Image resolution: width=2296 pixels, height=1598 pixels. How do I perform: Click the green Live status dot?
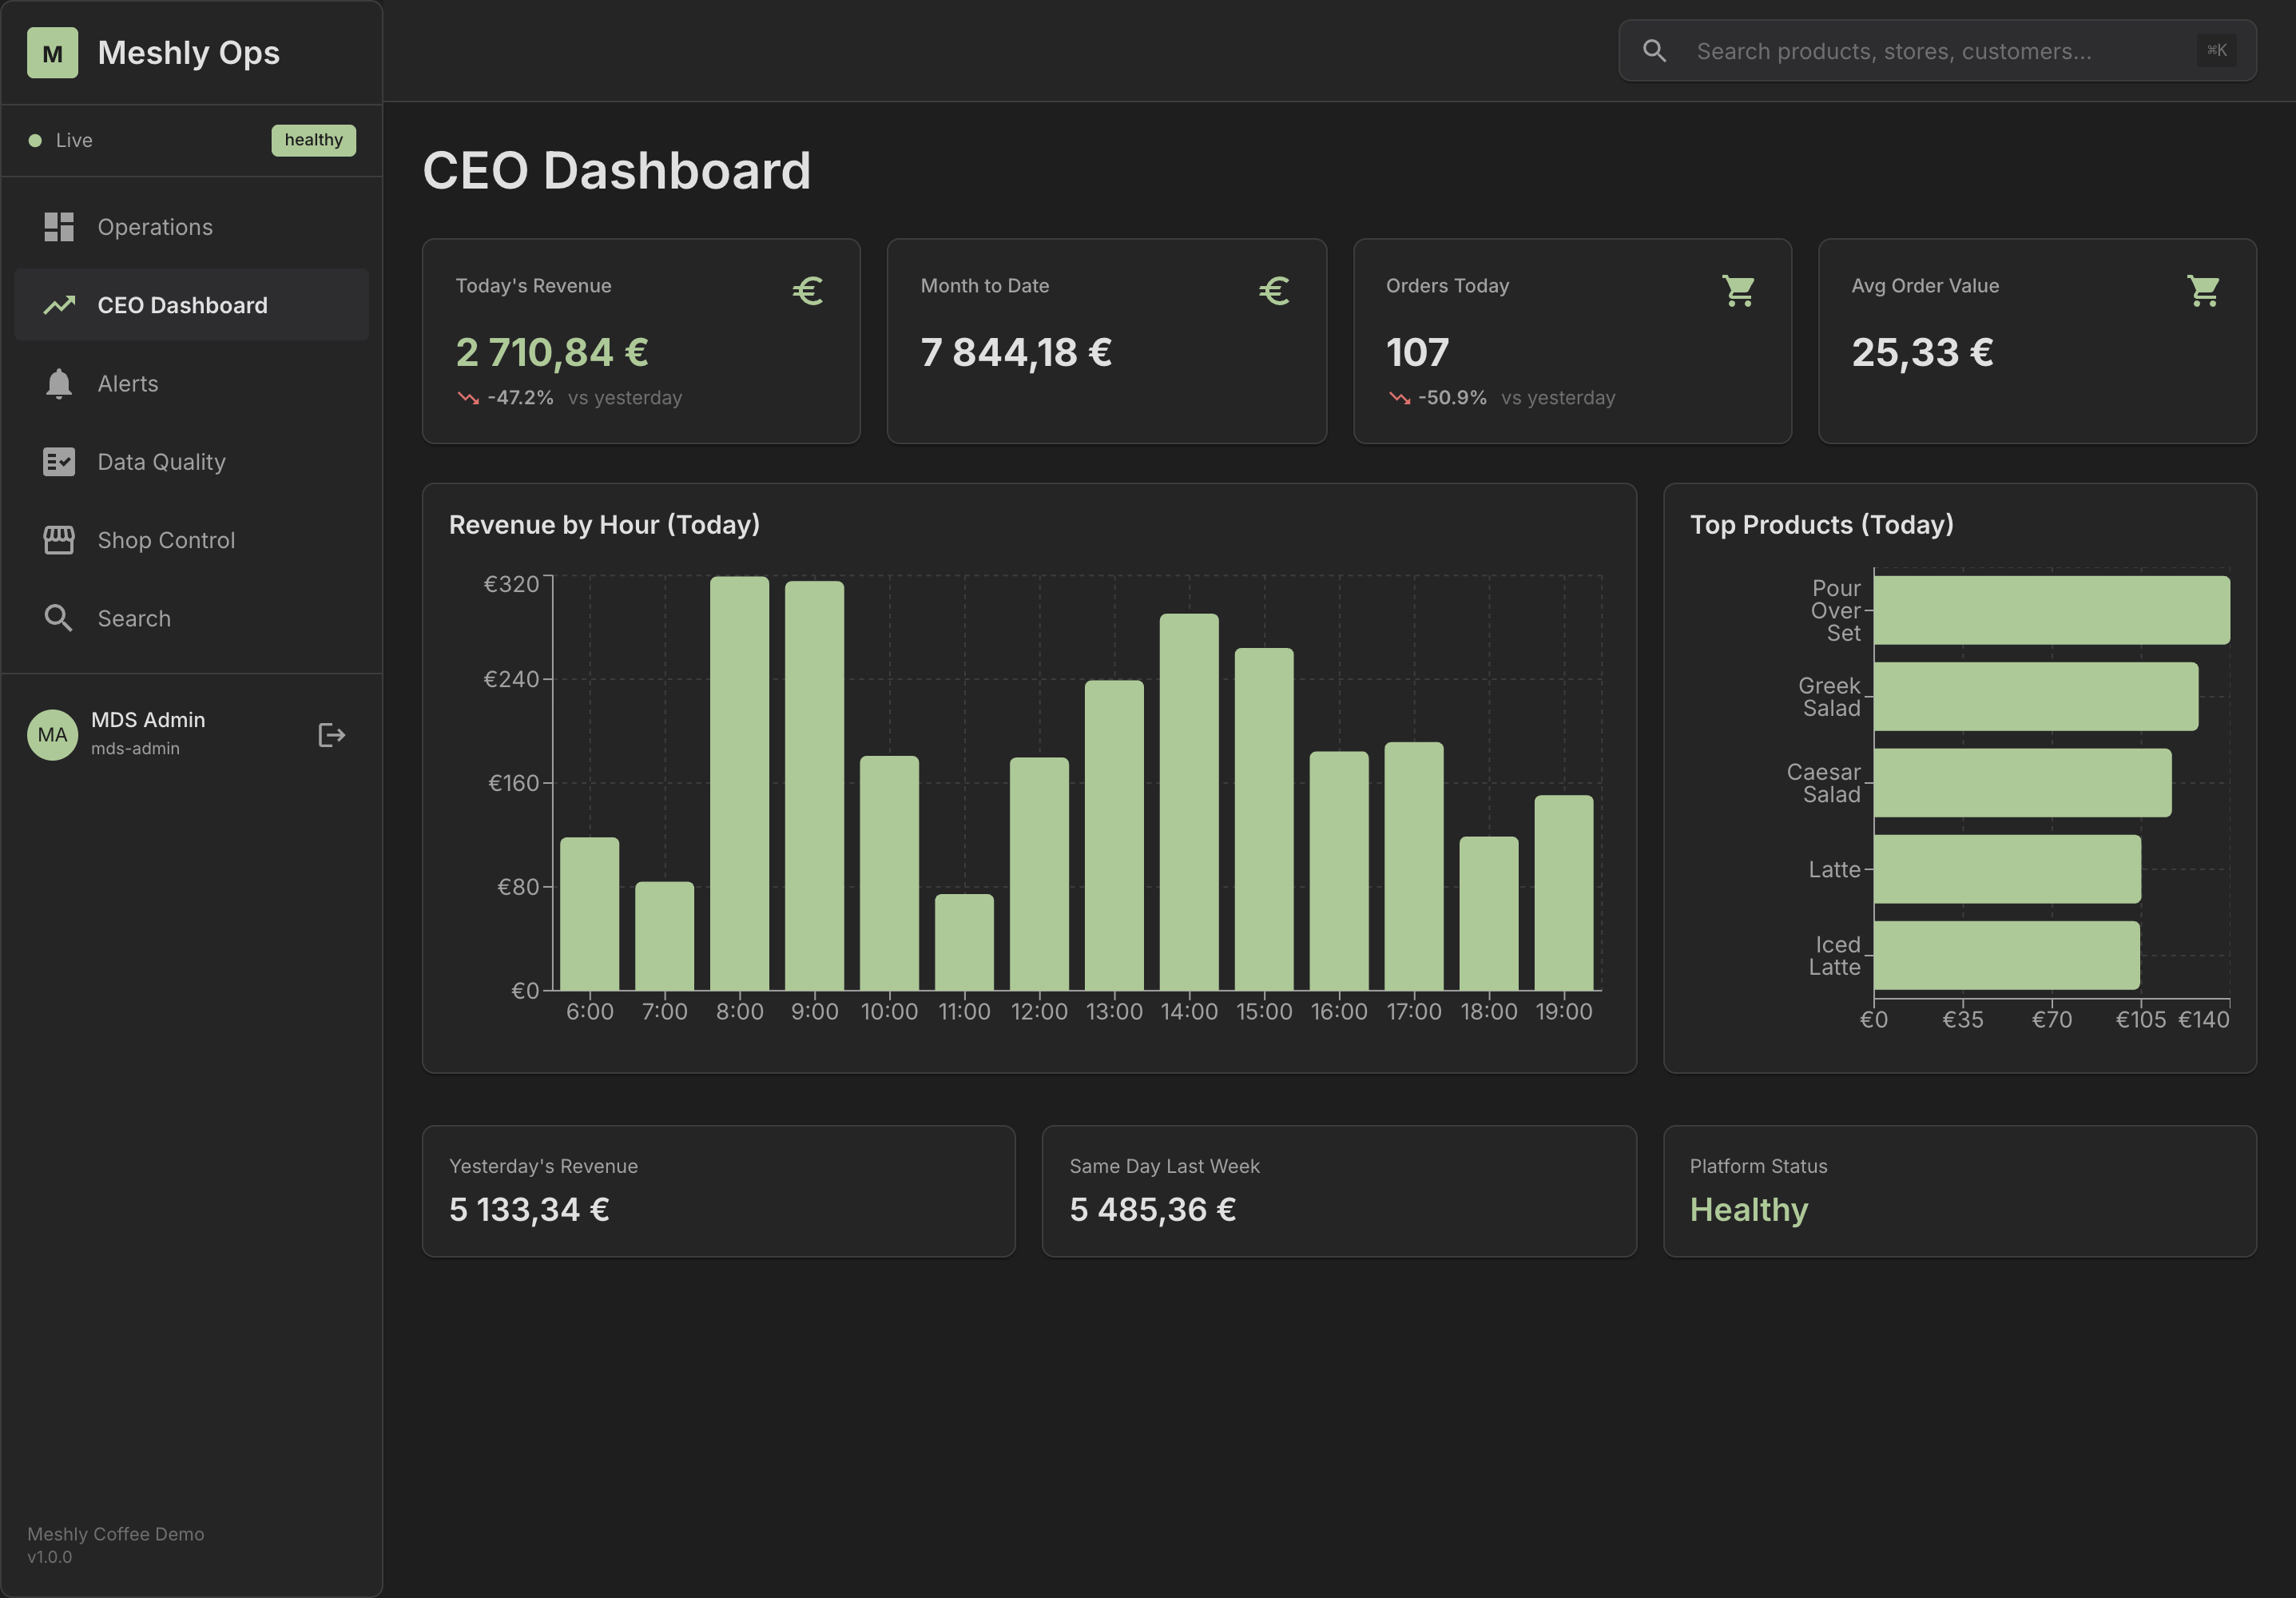(35, 140)
